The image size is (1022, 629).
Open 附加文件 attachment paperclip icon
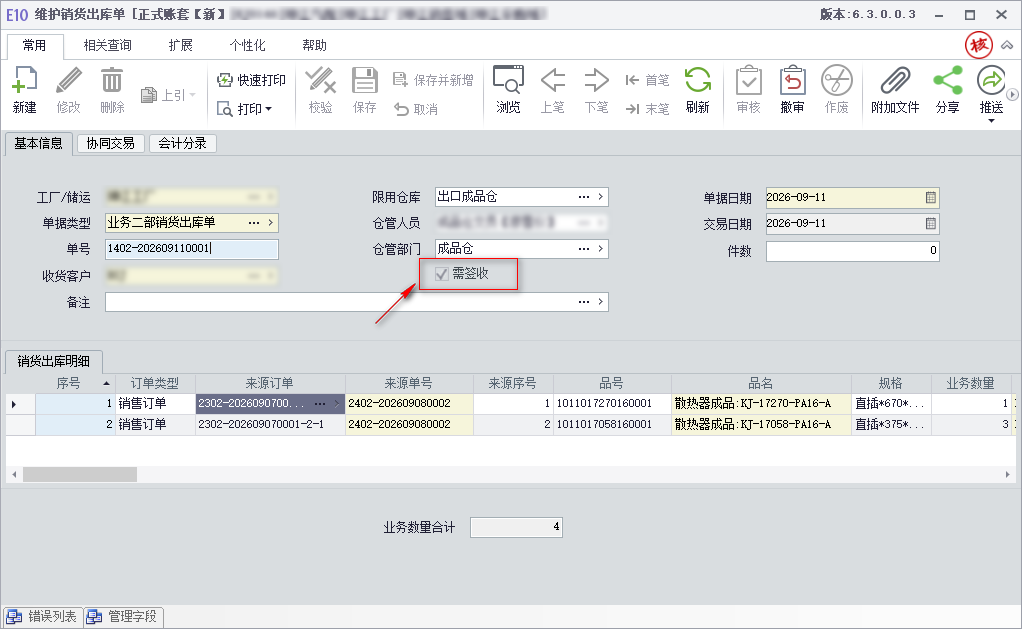896,81
